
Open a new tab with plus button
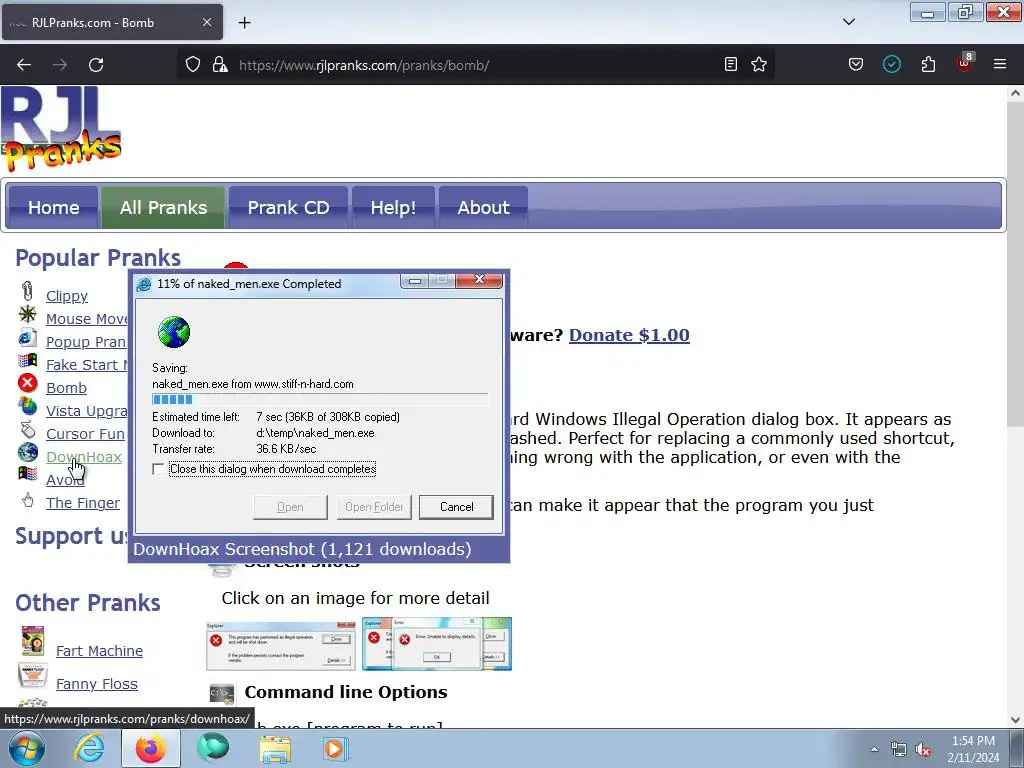[244, 22]
